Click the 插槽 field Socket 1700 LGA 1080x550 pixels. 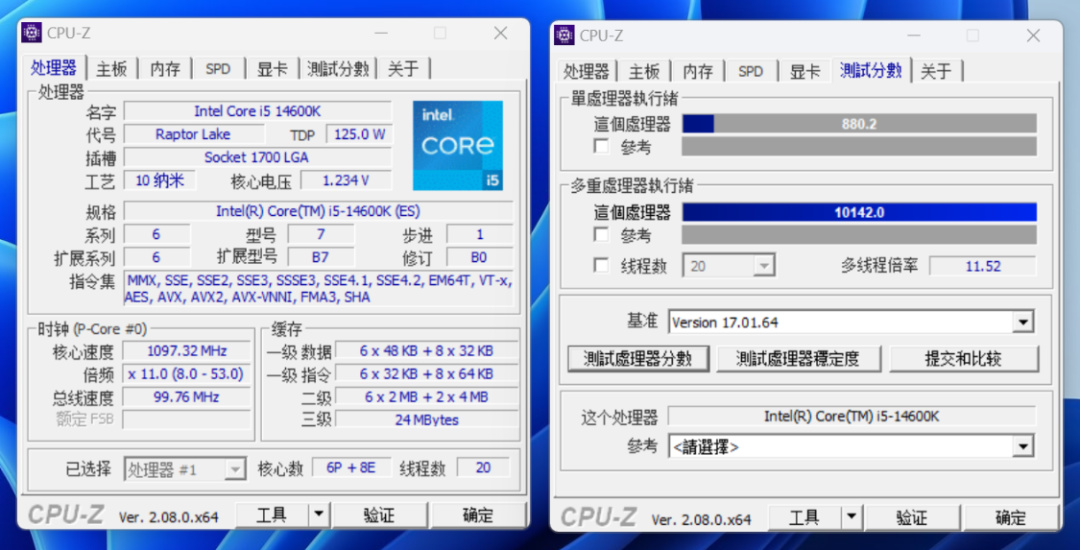[x=258, y=158]
